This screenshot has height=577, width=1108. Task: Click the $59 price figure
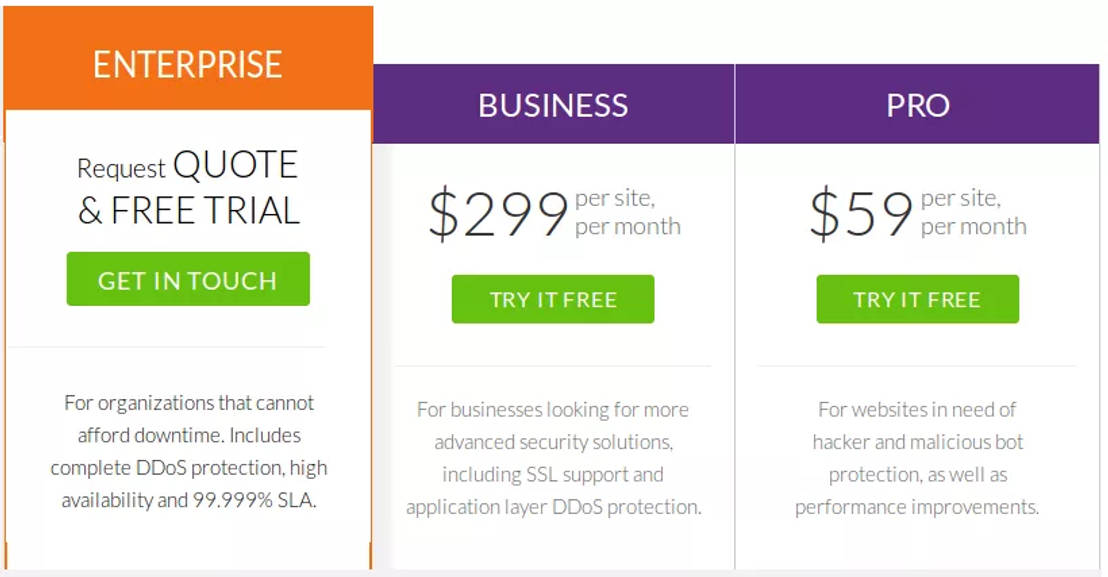[x=861, y=214]
